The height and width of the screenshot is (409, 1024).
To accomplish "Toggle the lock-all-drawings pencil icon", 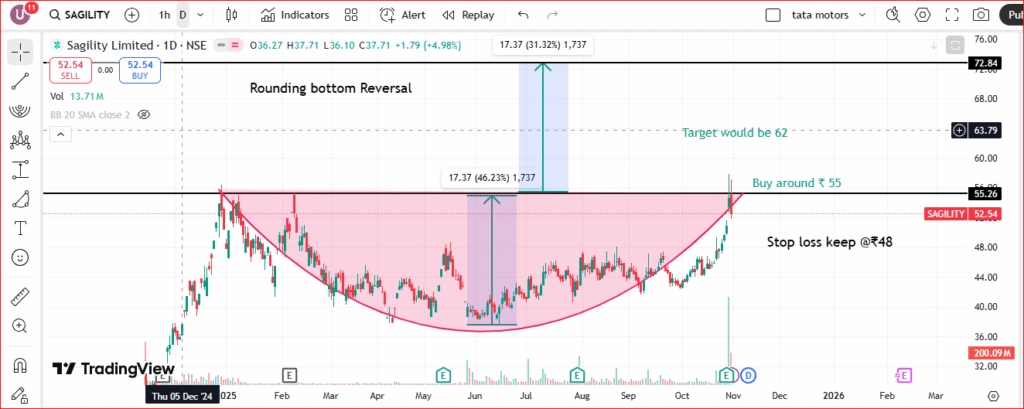I will click(19, 394).
